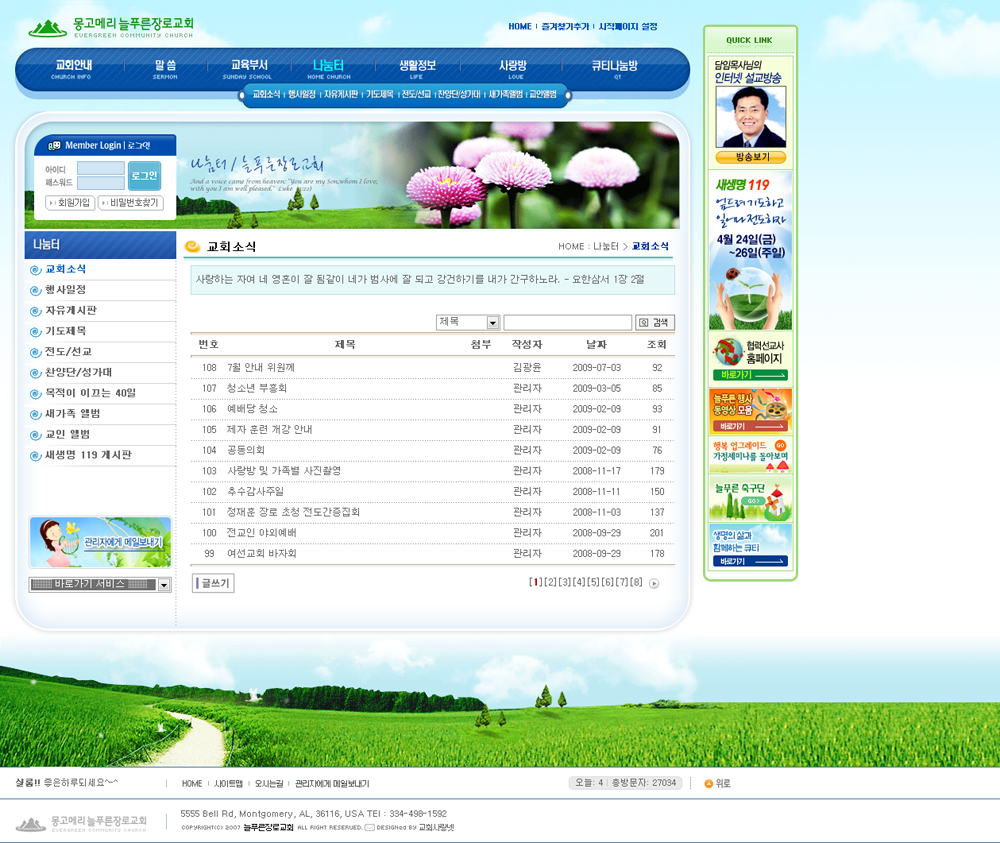Open the 협력선교사 홈페이지 globe banner
Viewport: 1000px width, 843px height.
[750, 359]
